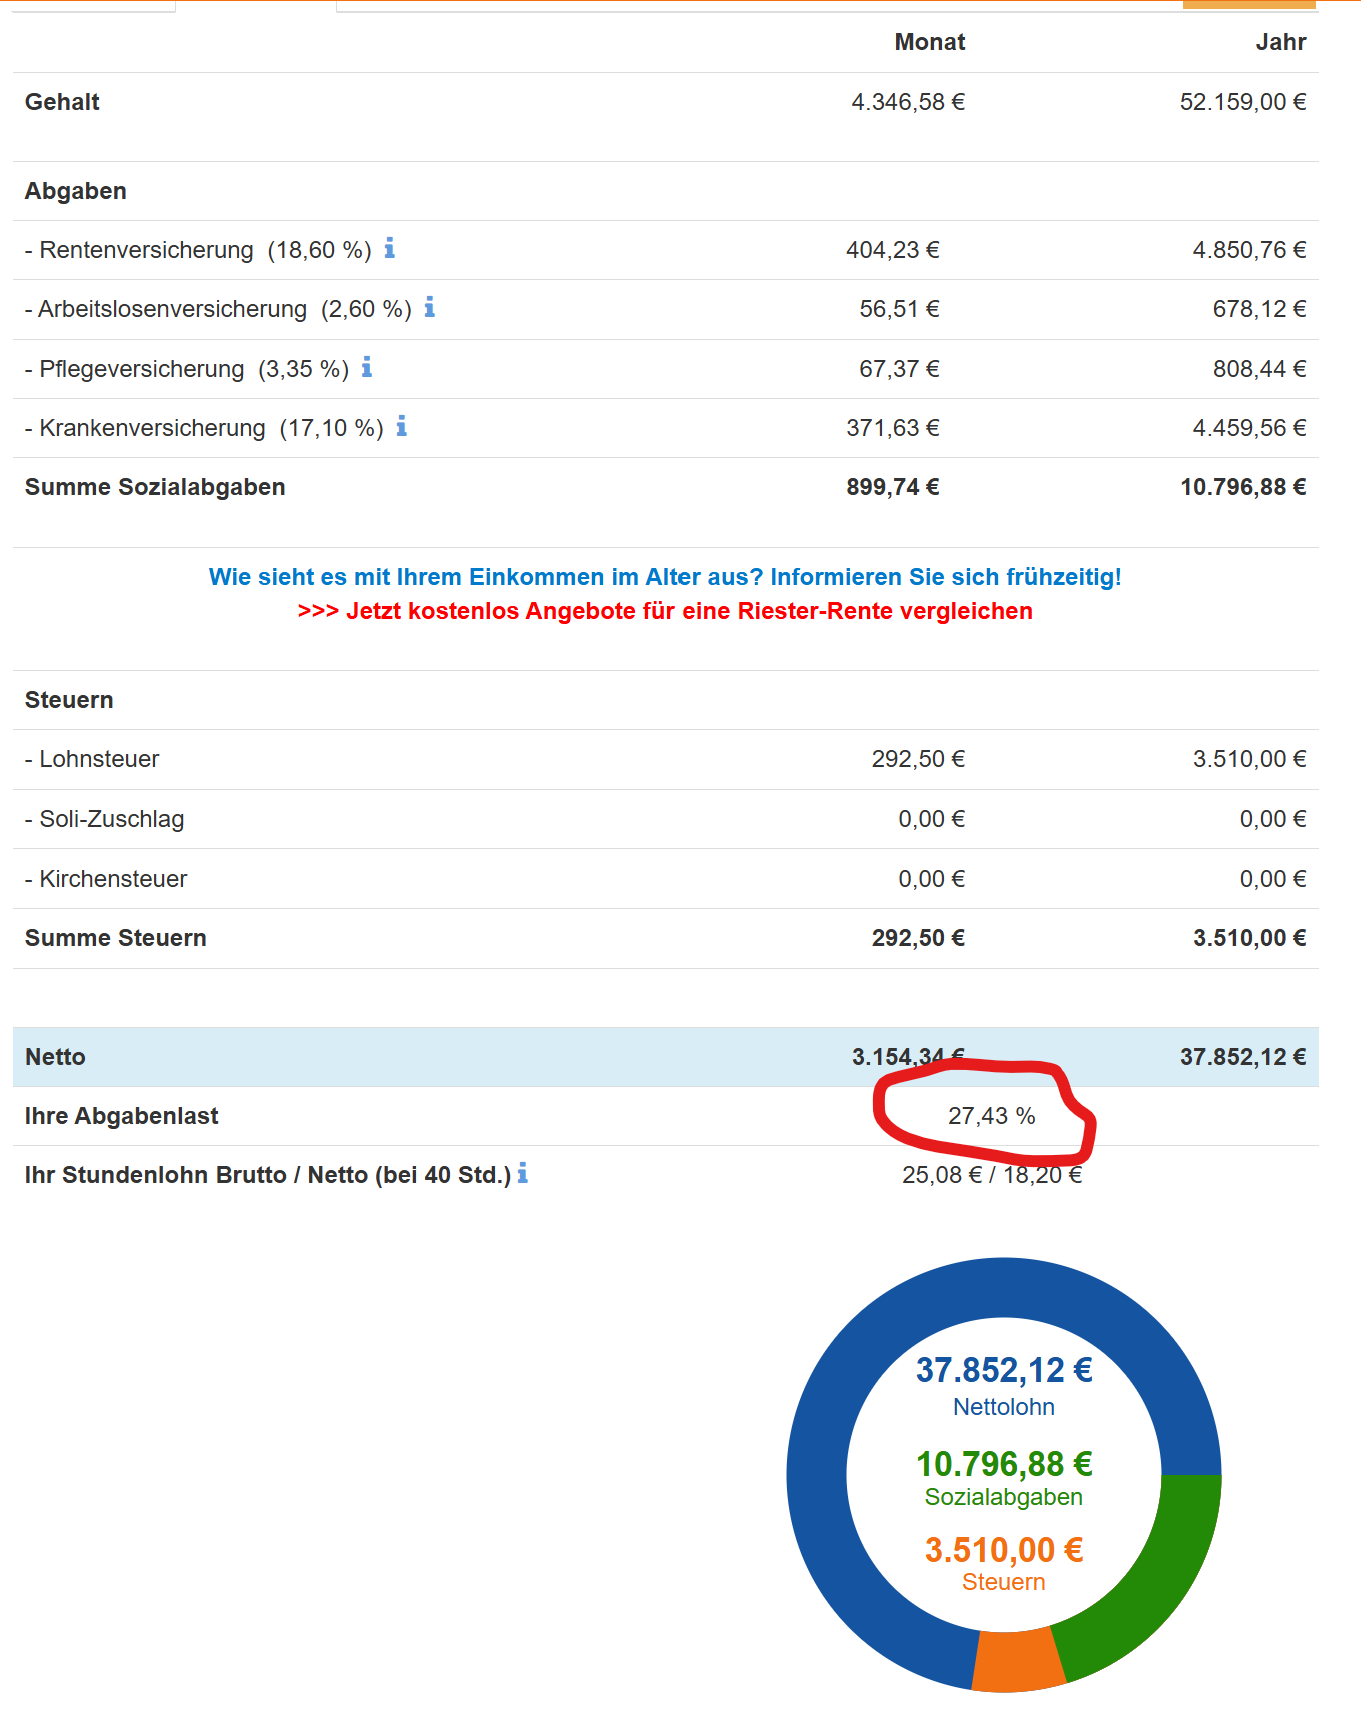Open the blue 'Einkommen im Alter' link
Screen dimensions: 1362x1734
click(x=665, y=577)
